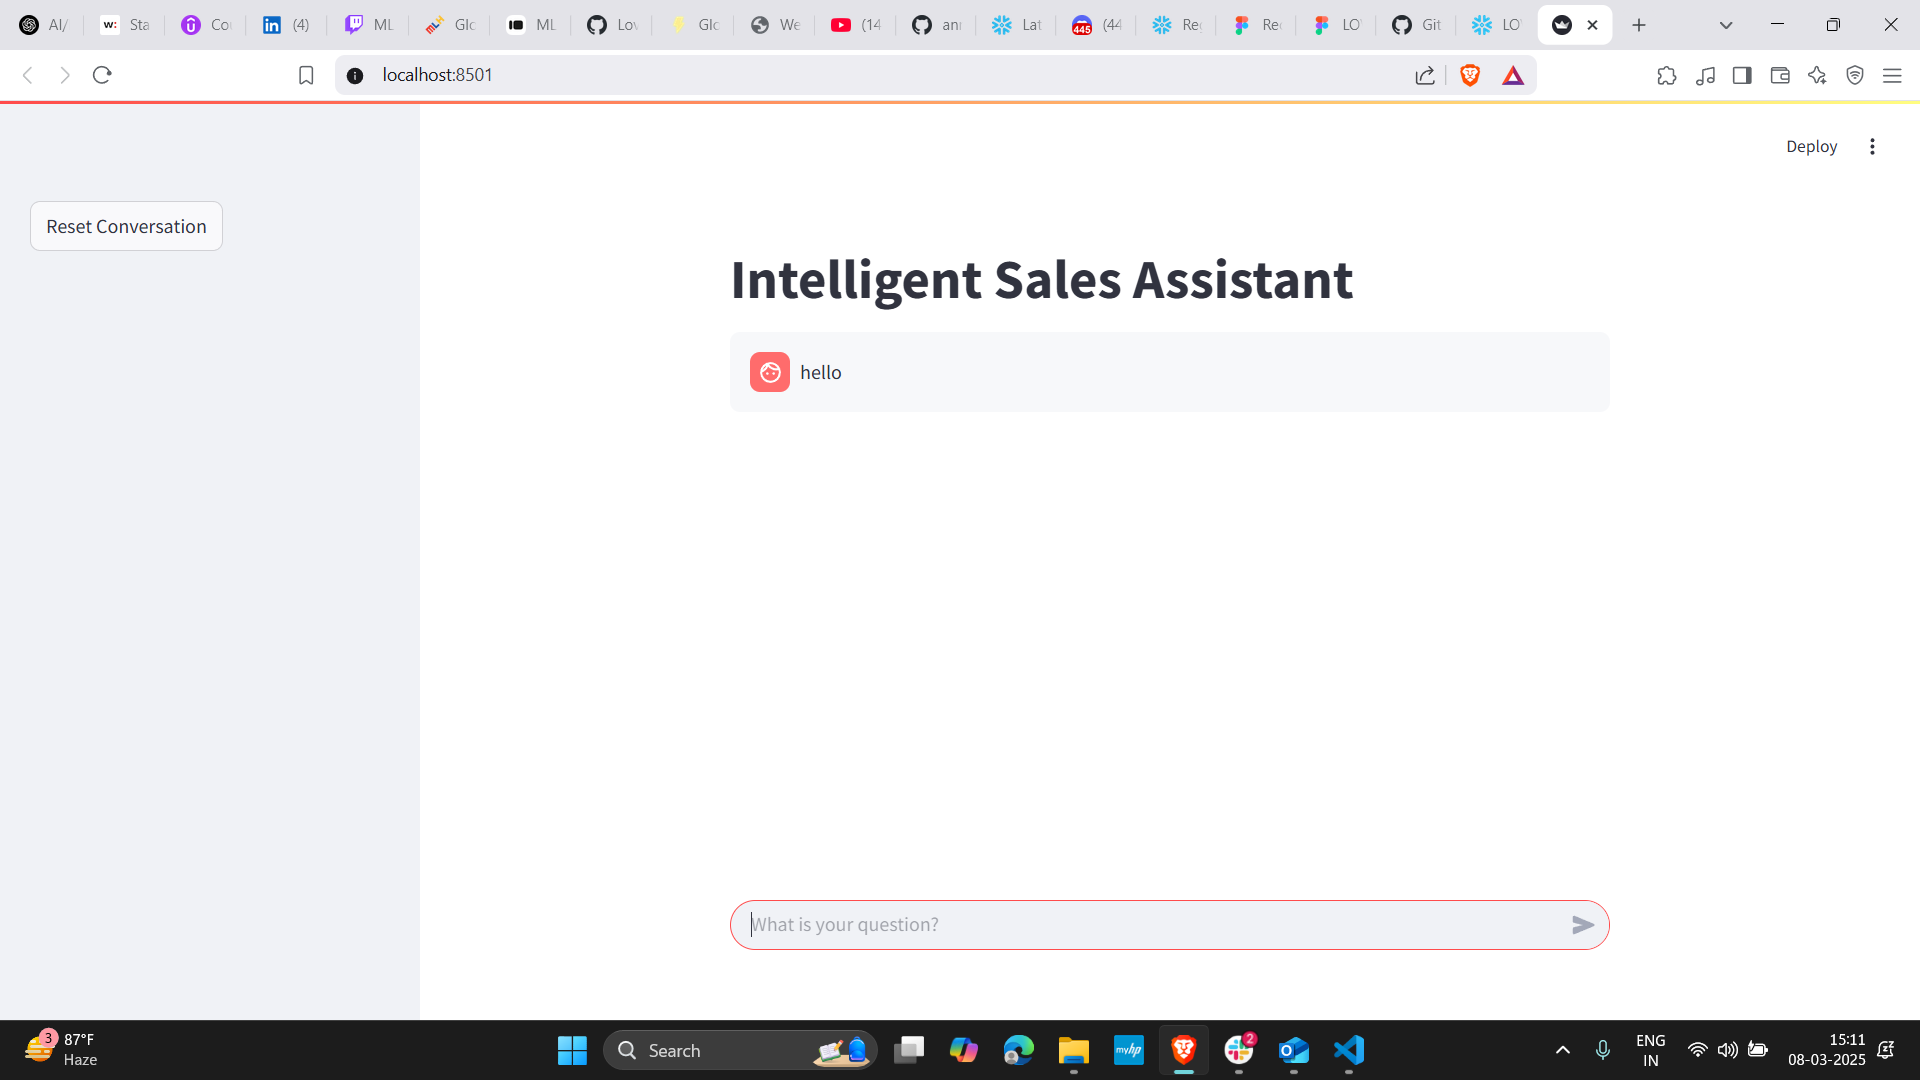The width and height of the screenshot is (1920, 1080).
Task: Open the browser extensions puzzle icon
Action: tap(1666, 75)
